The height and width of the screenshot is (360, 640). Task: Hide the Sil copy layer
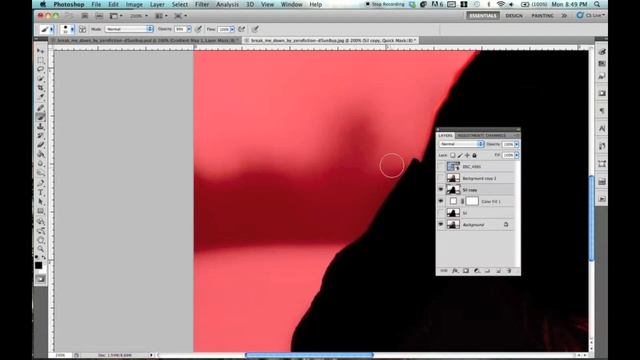tap(441, 190)
